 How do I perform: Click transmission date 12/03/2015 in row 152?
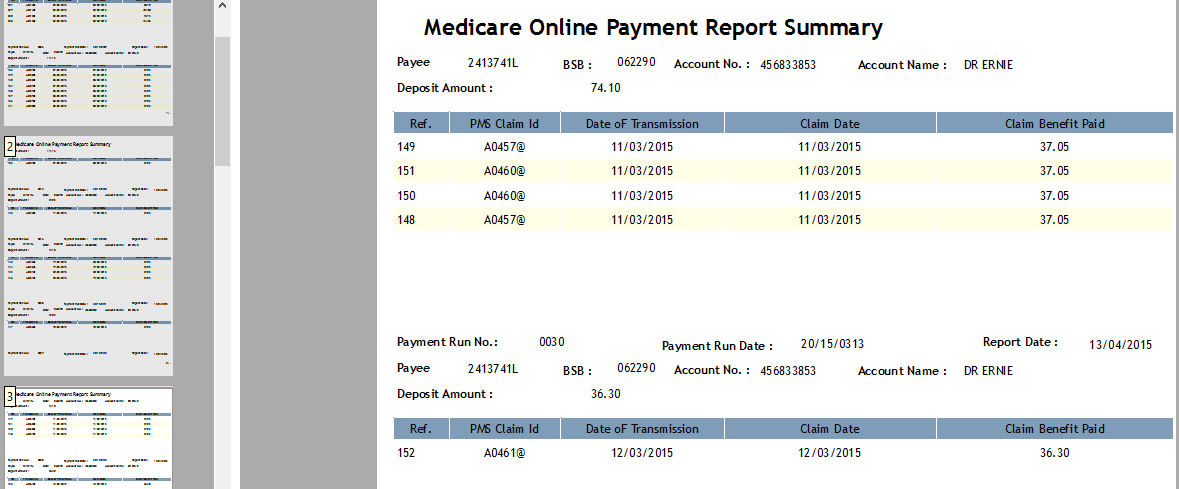[642, 453]
